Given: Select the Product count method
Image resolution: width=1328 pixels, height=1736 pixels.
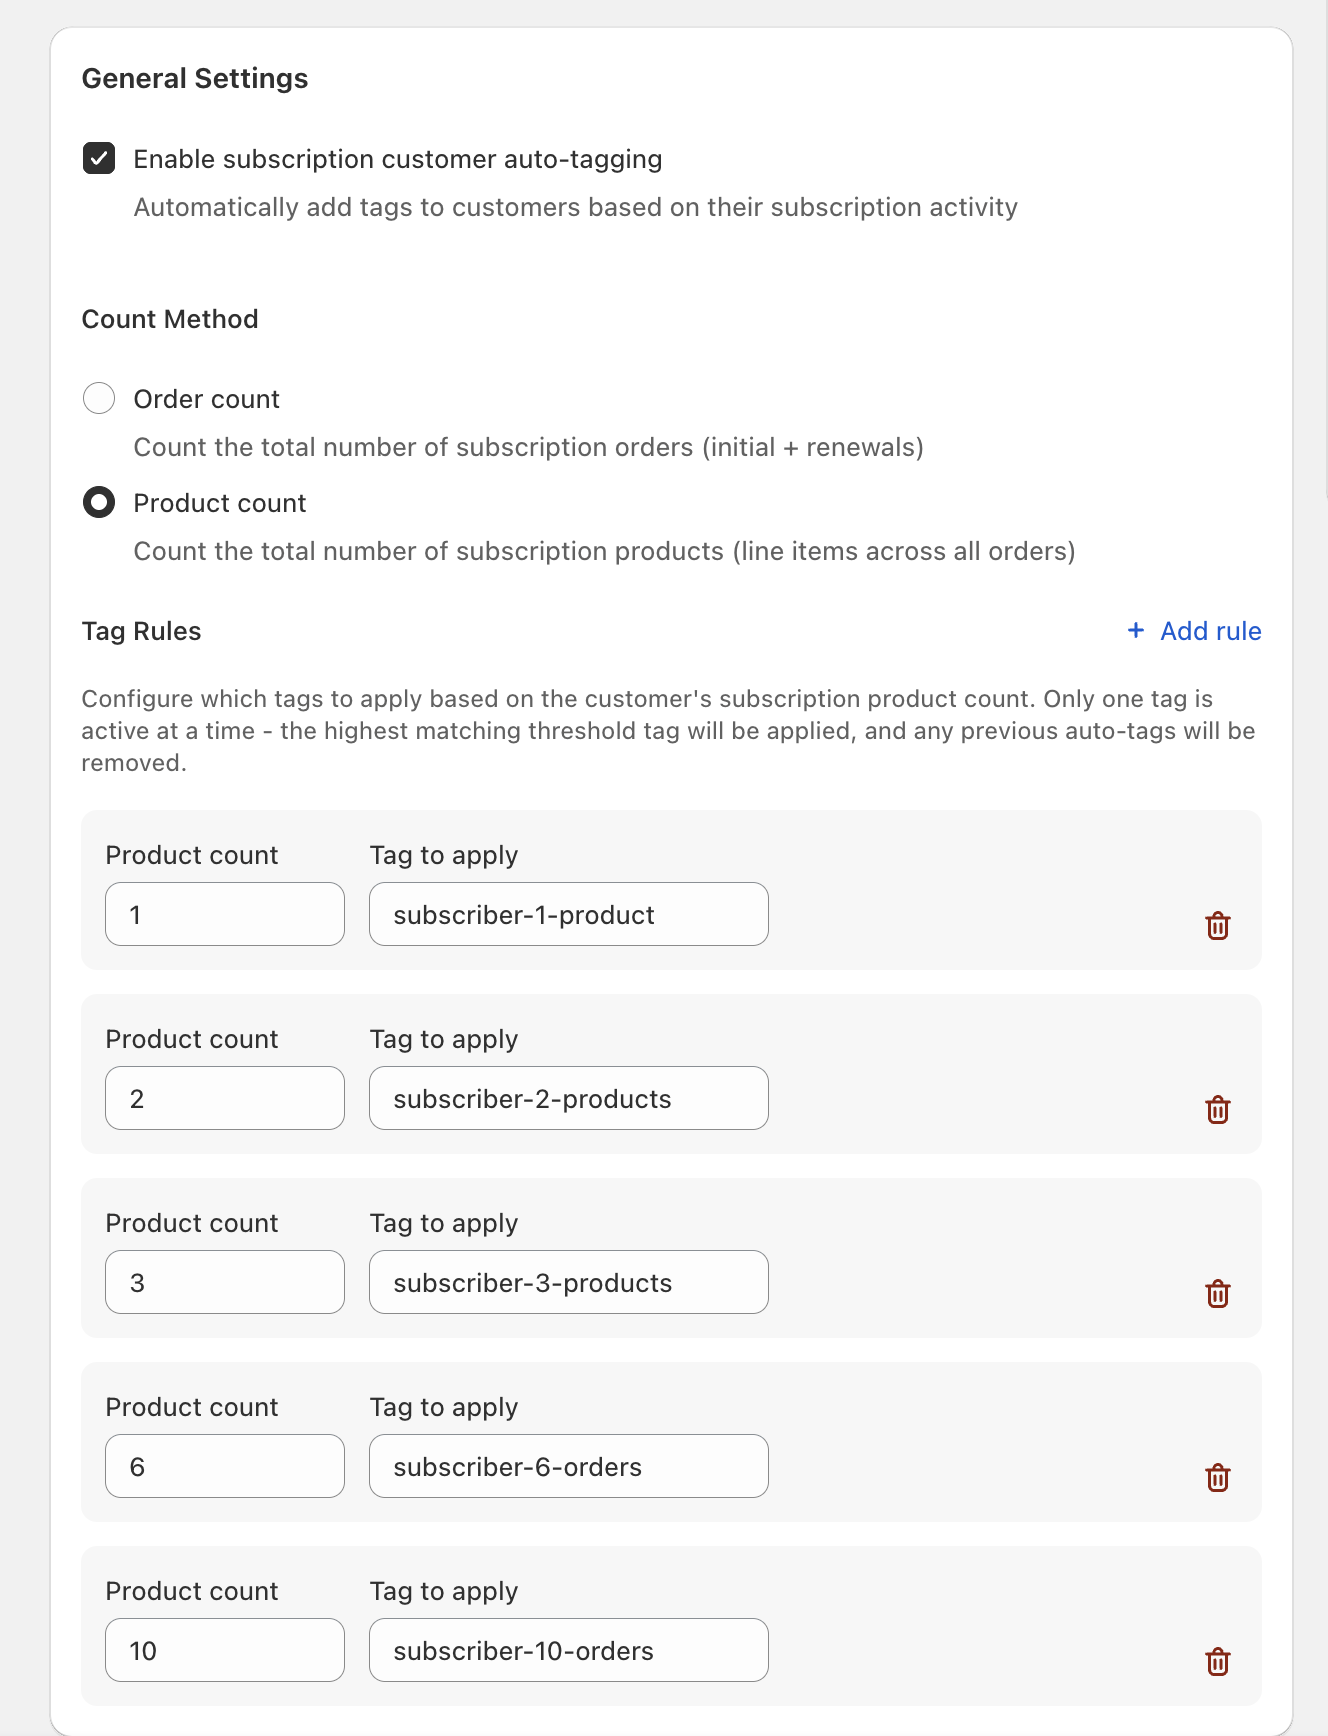Looking at the screenshot, I should tap(99, 502).
